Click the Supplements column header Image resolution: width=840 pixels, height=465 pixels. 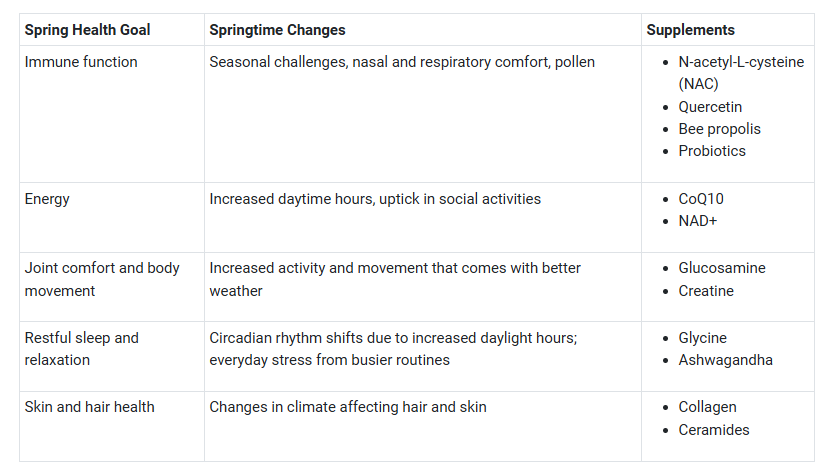tap(690, 30)
